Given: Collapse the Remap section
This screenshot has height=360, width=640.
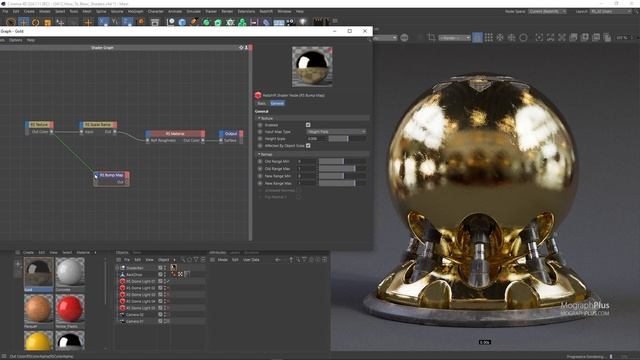Looking at the screenshot, I should [259, 155].
